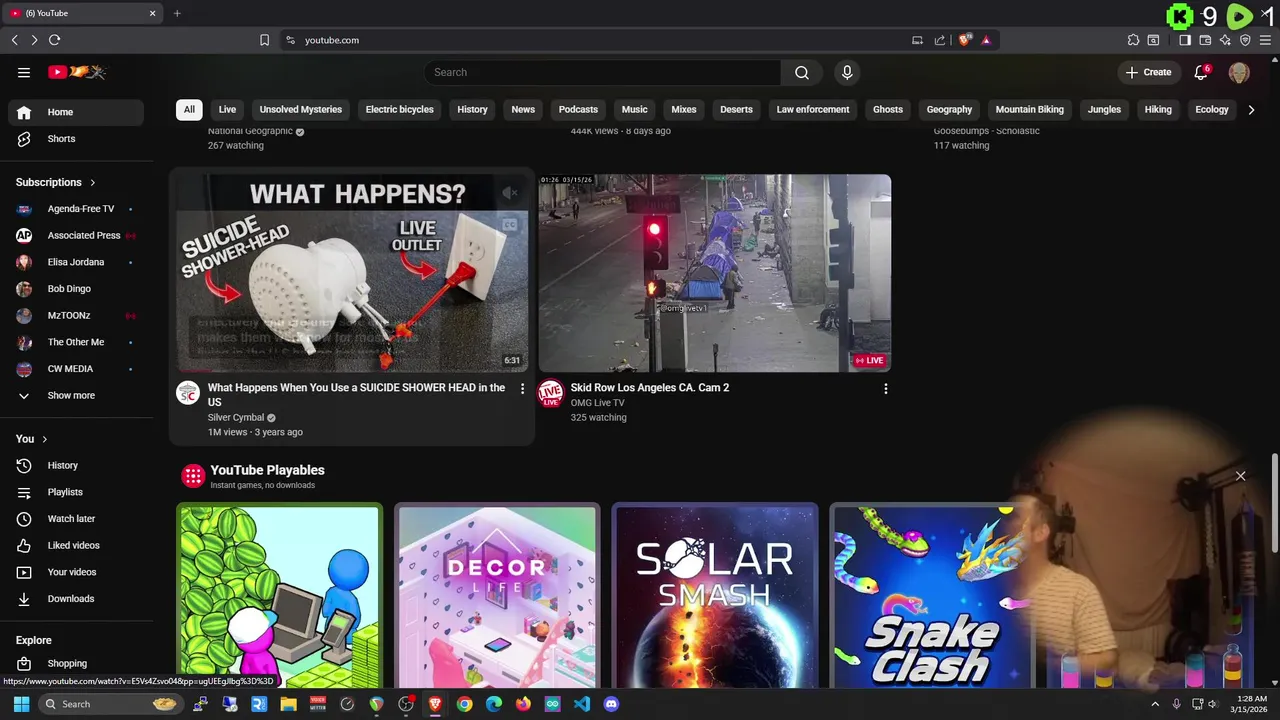Select the Unsolved Mysteries chip
This screenshot has height=720, width=1280.
[x=300, y=110]
